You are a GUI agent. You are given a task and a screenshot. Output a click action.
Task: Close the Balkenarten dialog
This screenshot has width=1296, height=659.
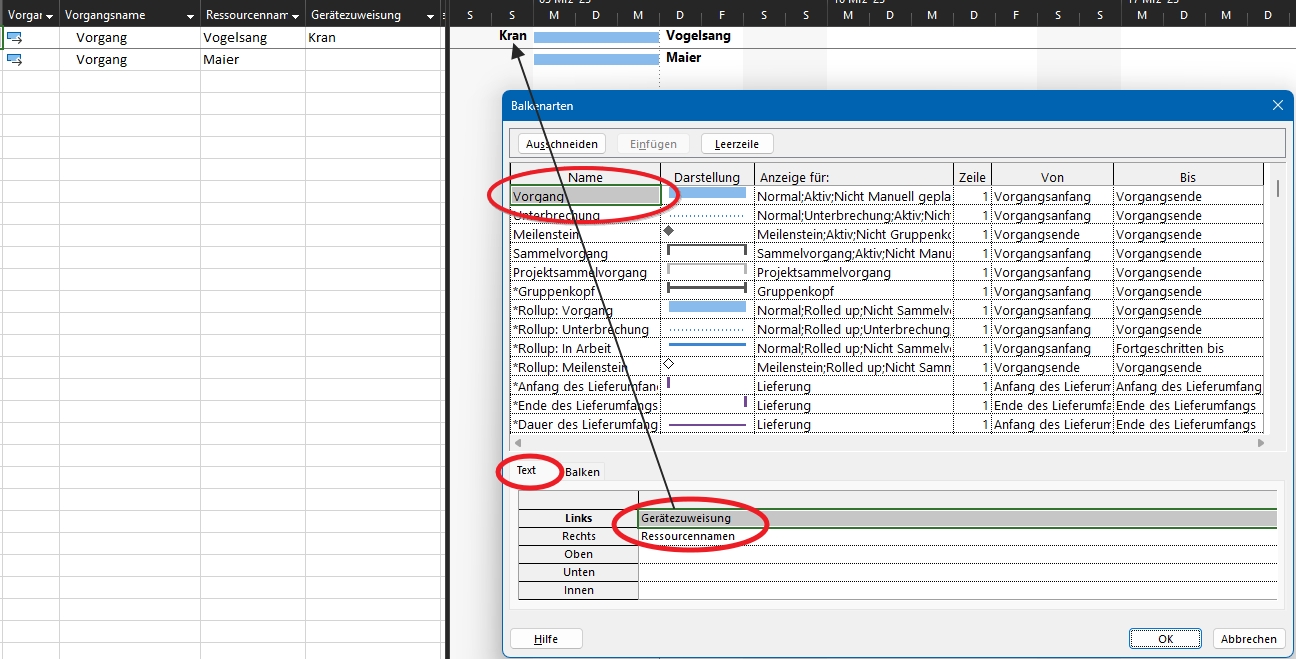1277,105
